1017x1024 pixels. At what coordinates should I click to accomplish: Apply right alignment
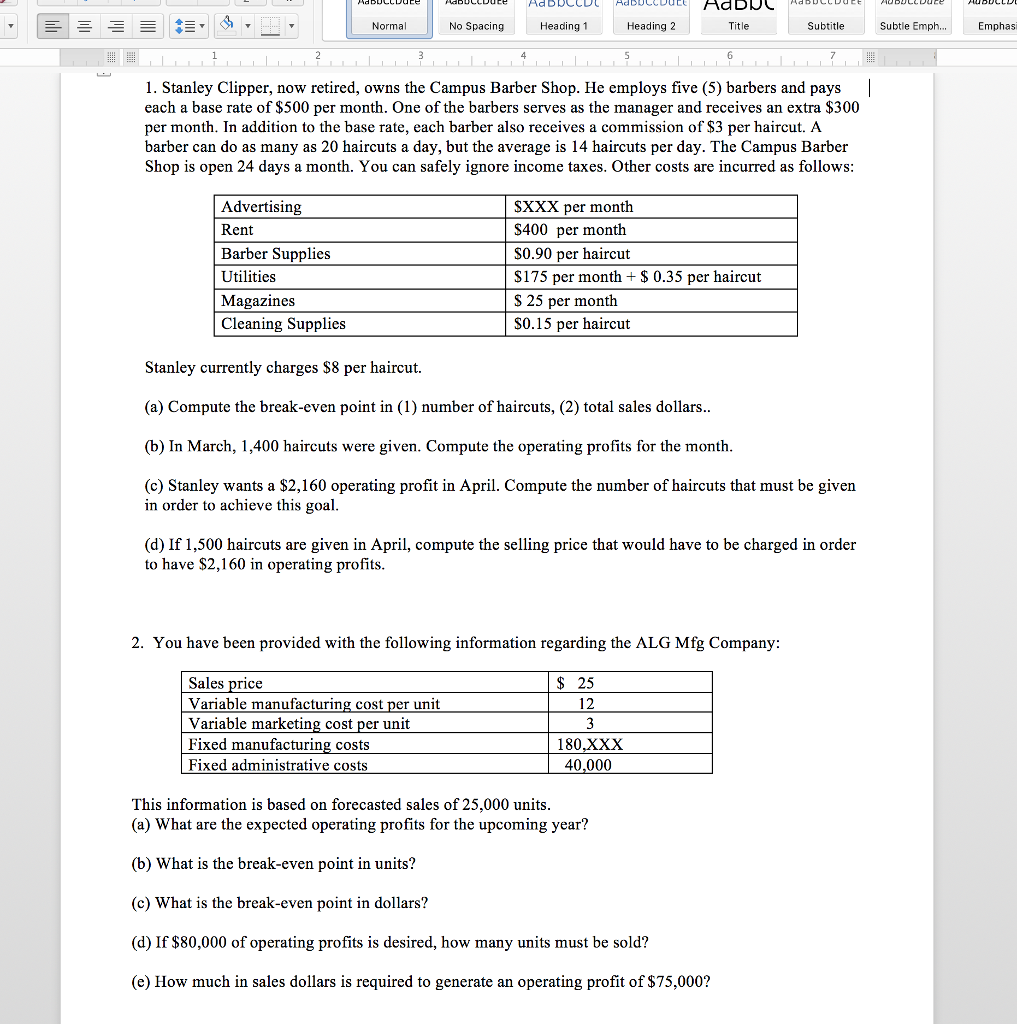115,26
